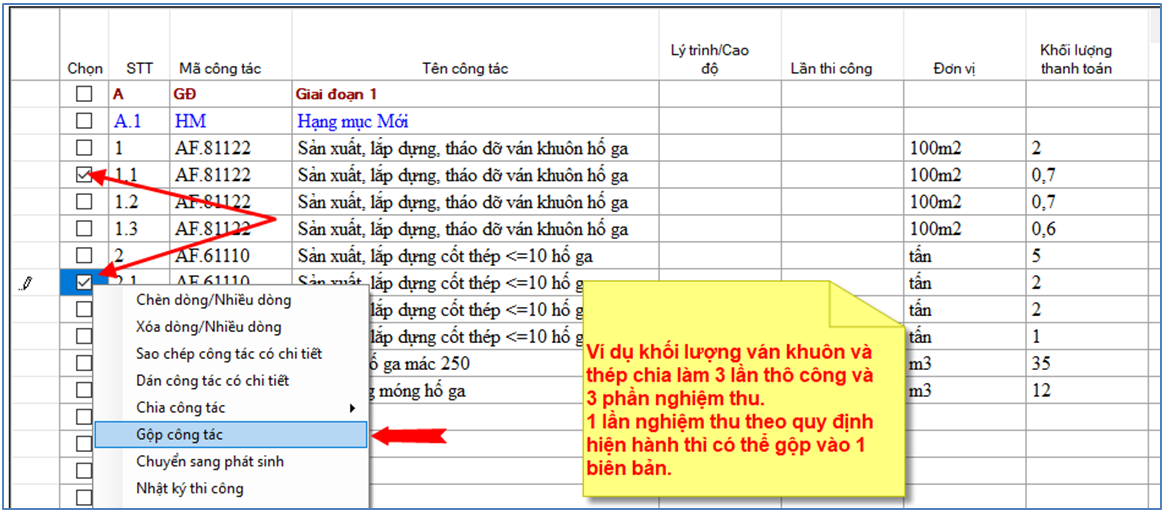
Task: Click the empty 'Lý trình/Cao độ' cell of row 1.2
Action: click(x=720, y=202)
